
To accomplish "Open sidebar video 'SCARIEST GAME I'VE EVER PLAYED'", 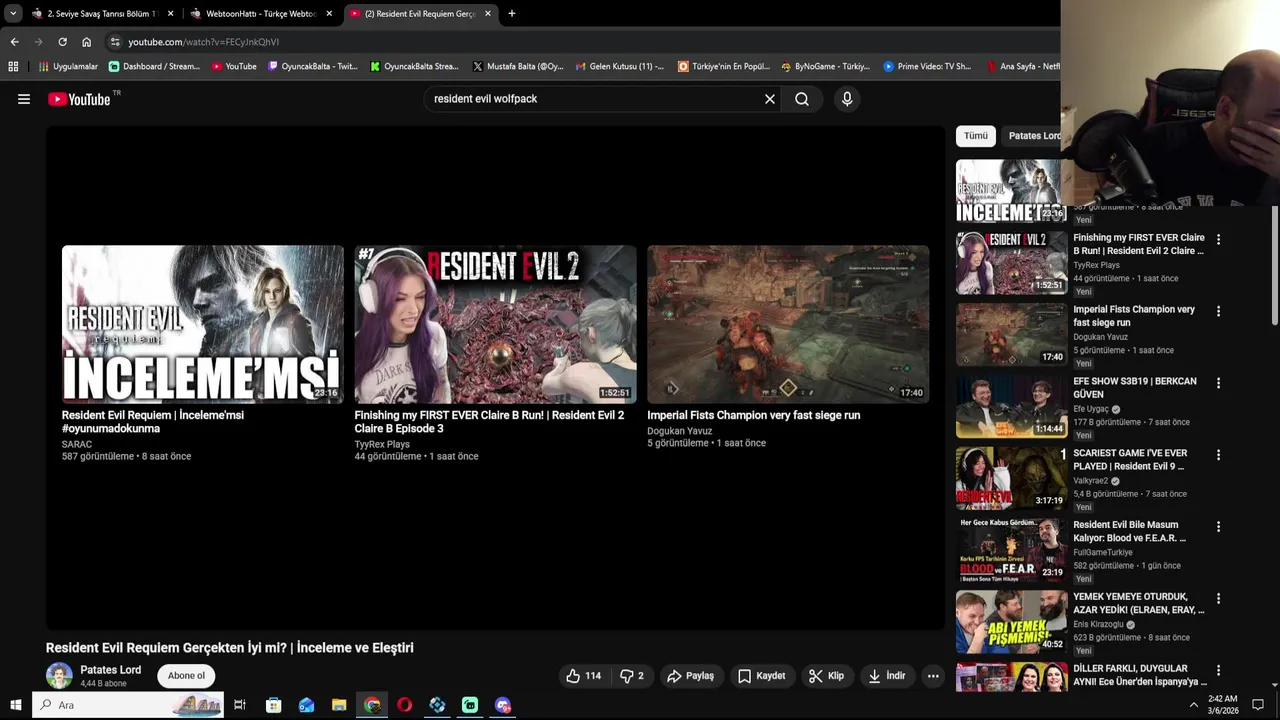I will pyautogui.click(x=1130, y=460).
